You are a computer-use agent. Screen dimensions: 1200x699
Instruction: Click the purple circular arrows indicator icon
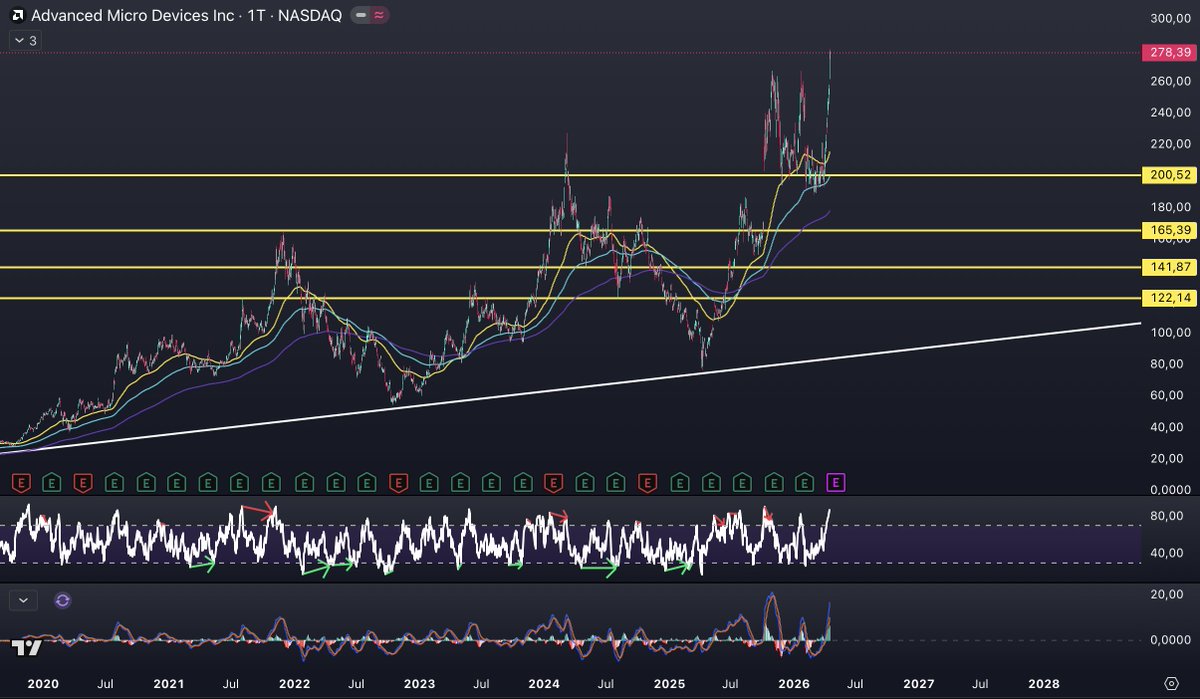point(63,600)
